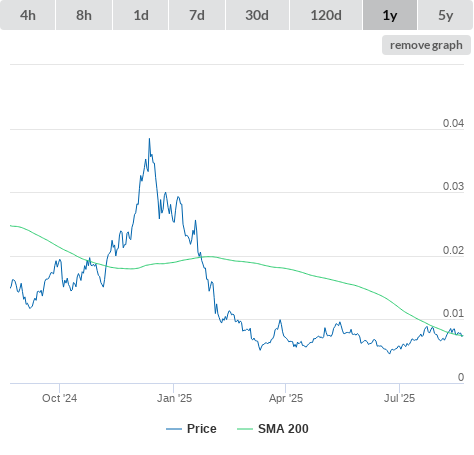Click the 0.02 y-axis label
474x455 pixels.
tap(453, 250)
